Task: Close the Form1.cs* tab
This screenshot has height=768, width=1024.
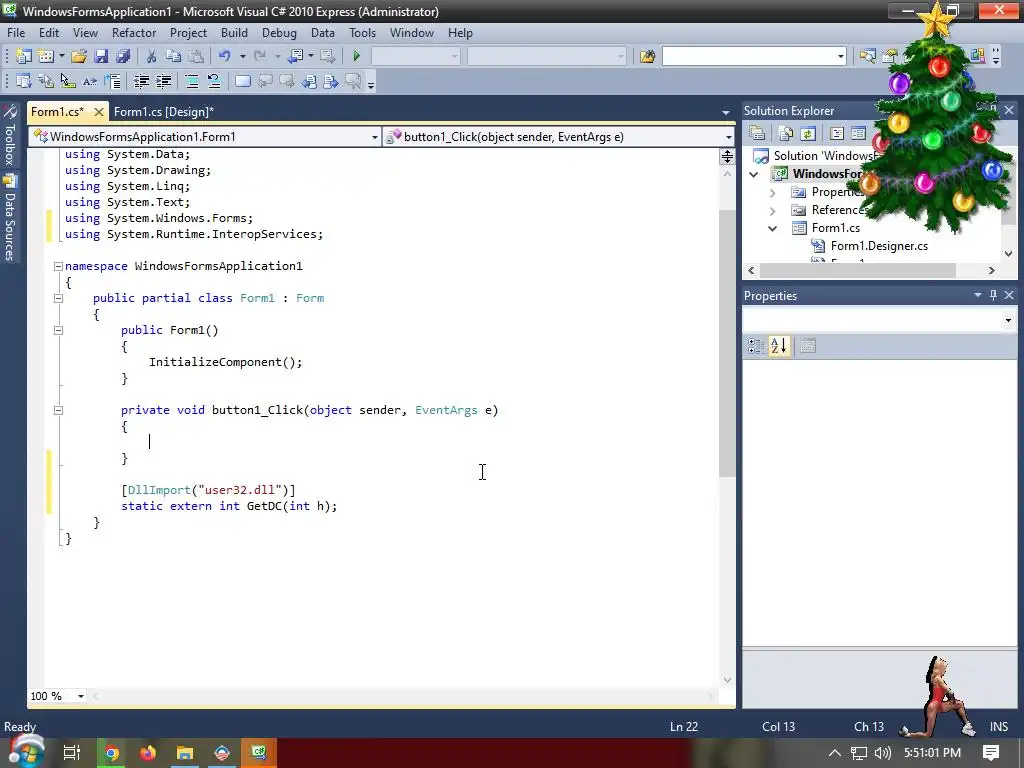Action: [x=99, y=112]
